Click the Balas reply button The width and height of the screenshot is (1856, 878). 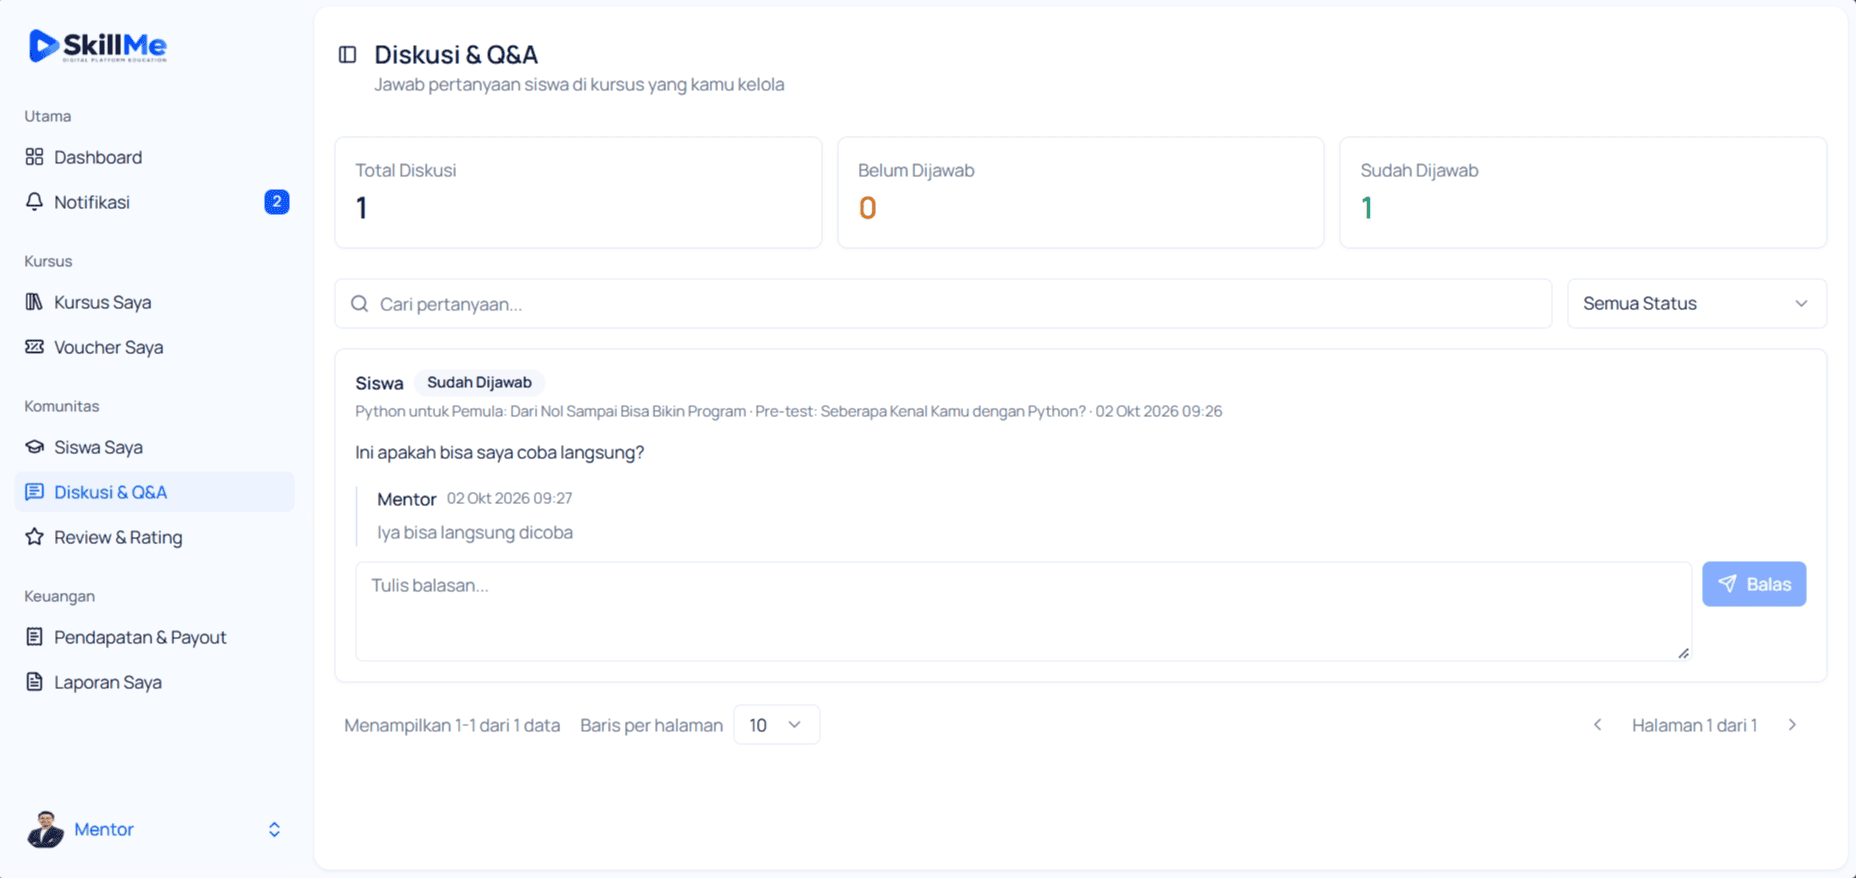pos(1754,584)
